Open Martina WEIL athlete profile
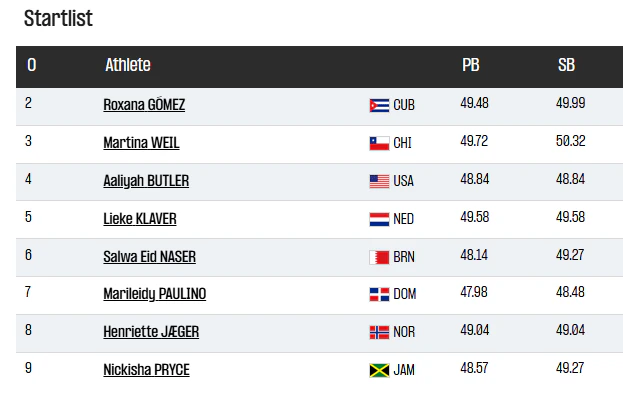Image resolution: width=623 pixels, height=395 pixels. [141, 143]
